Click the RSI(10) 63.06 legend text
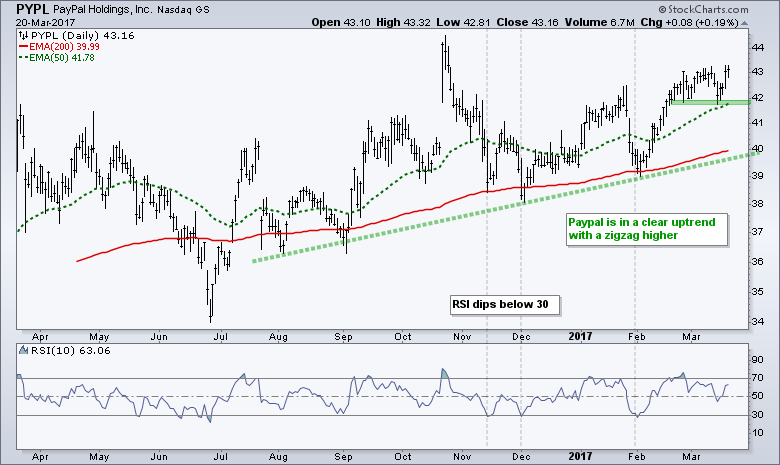Screen dimensions: 780x465 coord(71,350)
